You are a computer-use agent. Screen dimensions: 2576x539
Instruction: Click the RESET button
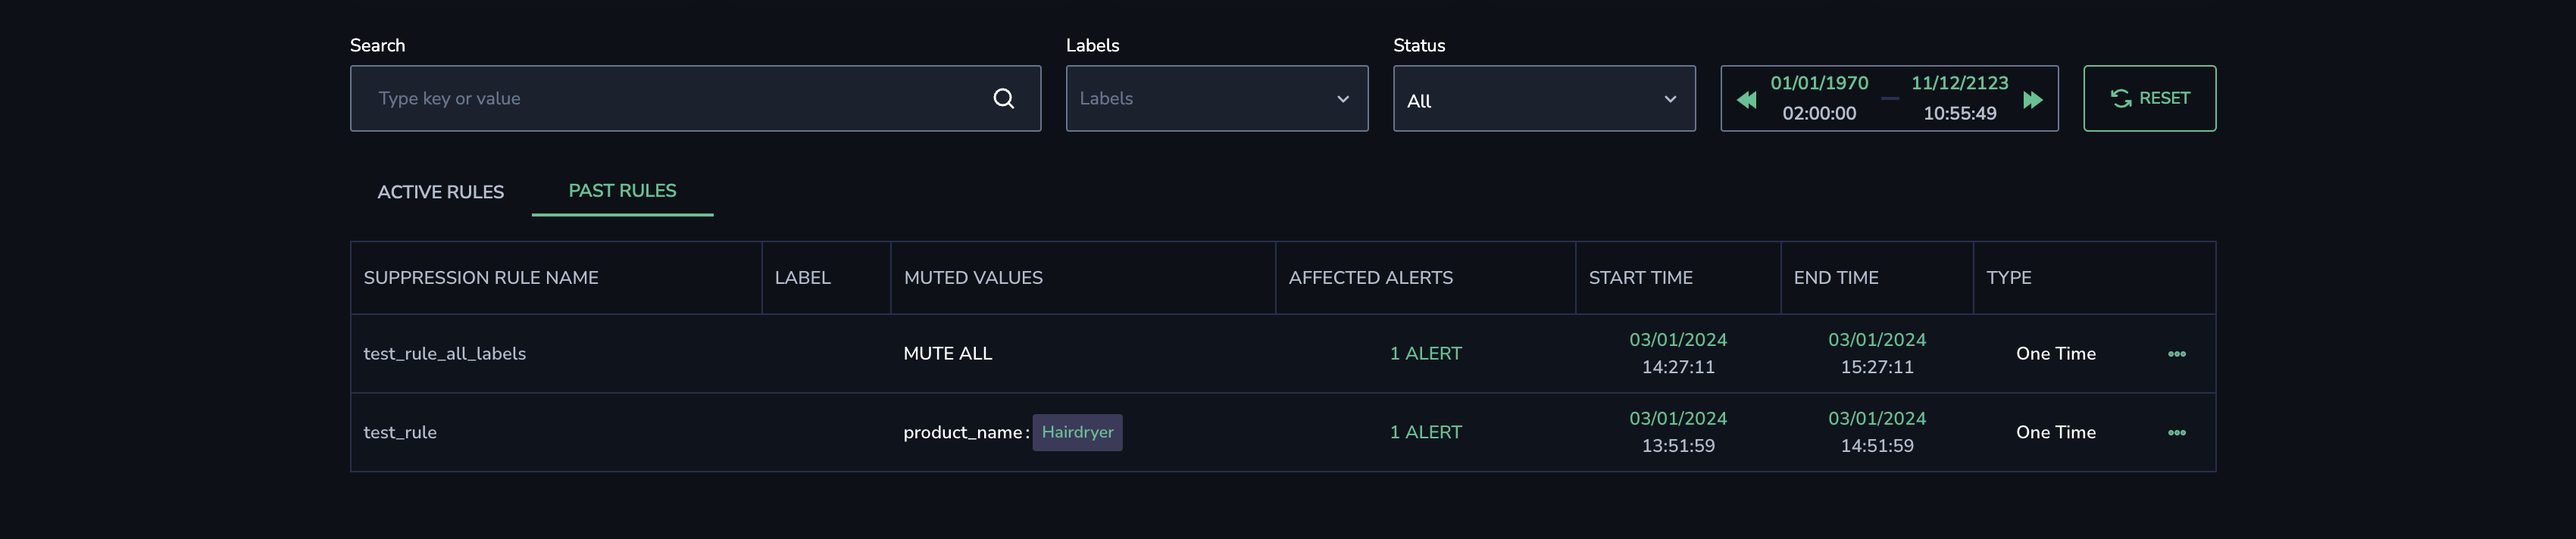click(2149, 98)
